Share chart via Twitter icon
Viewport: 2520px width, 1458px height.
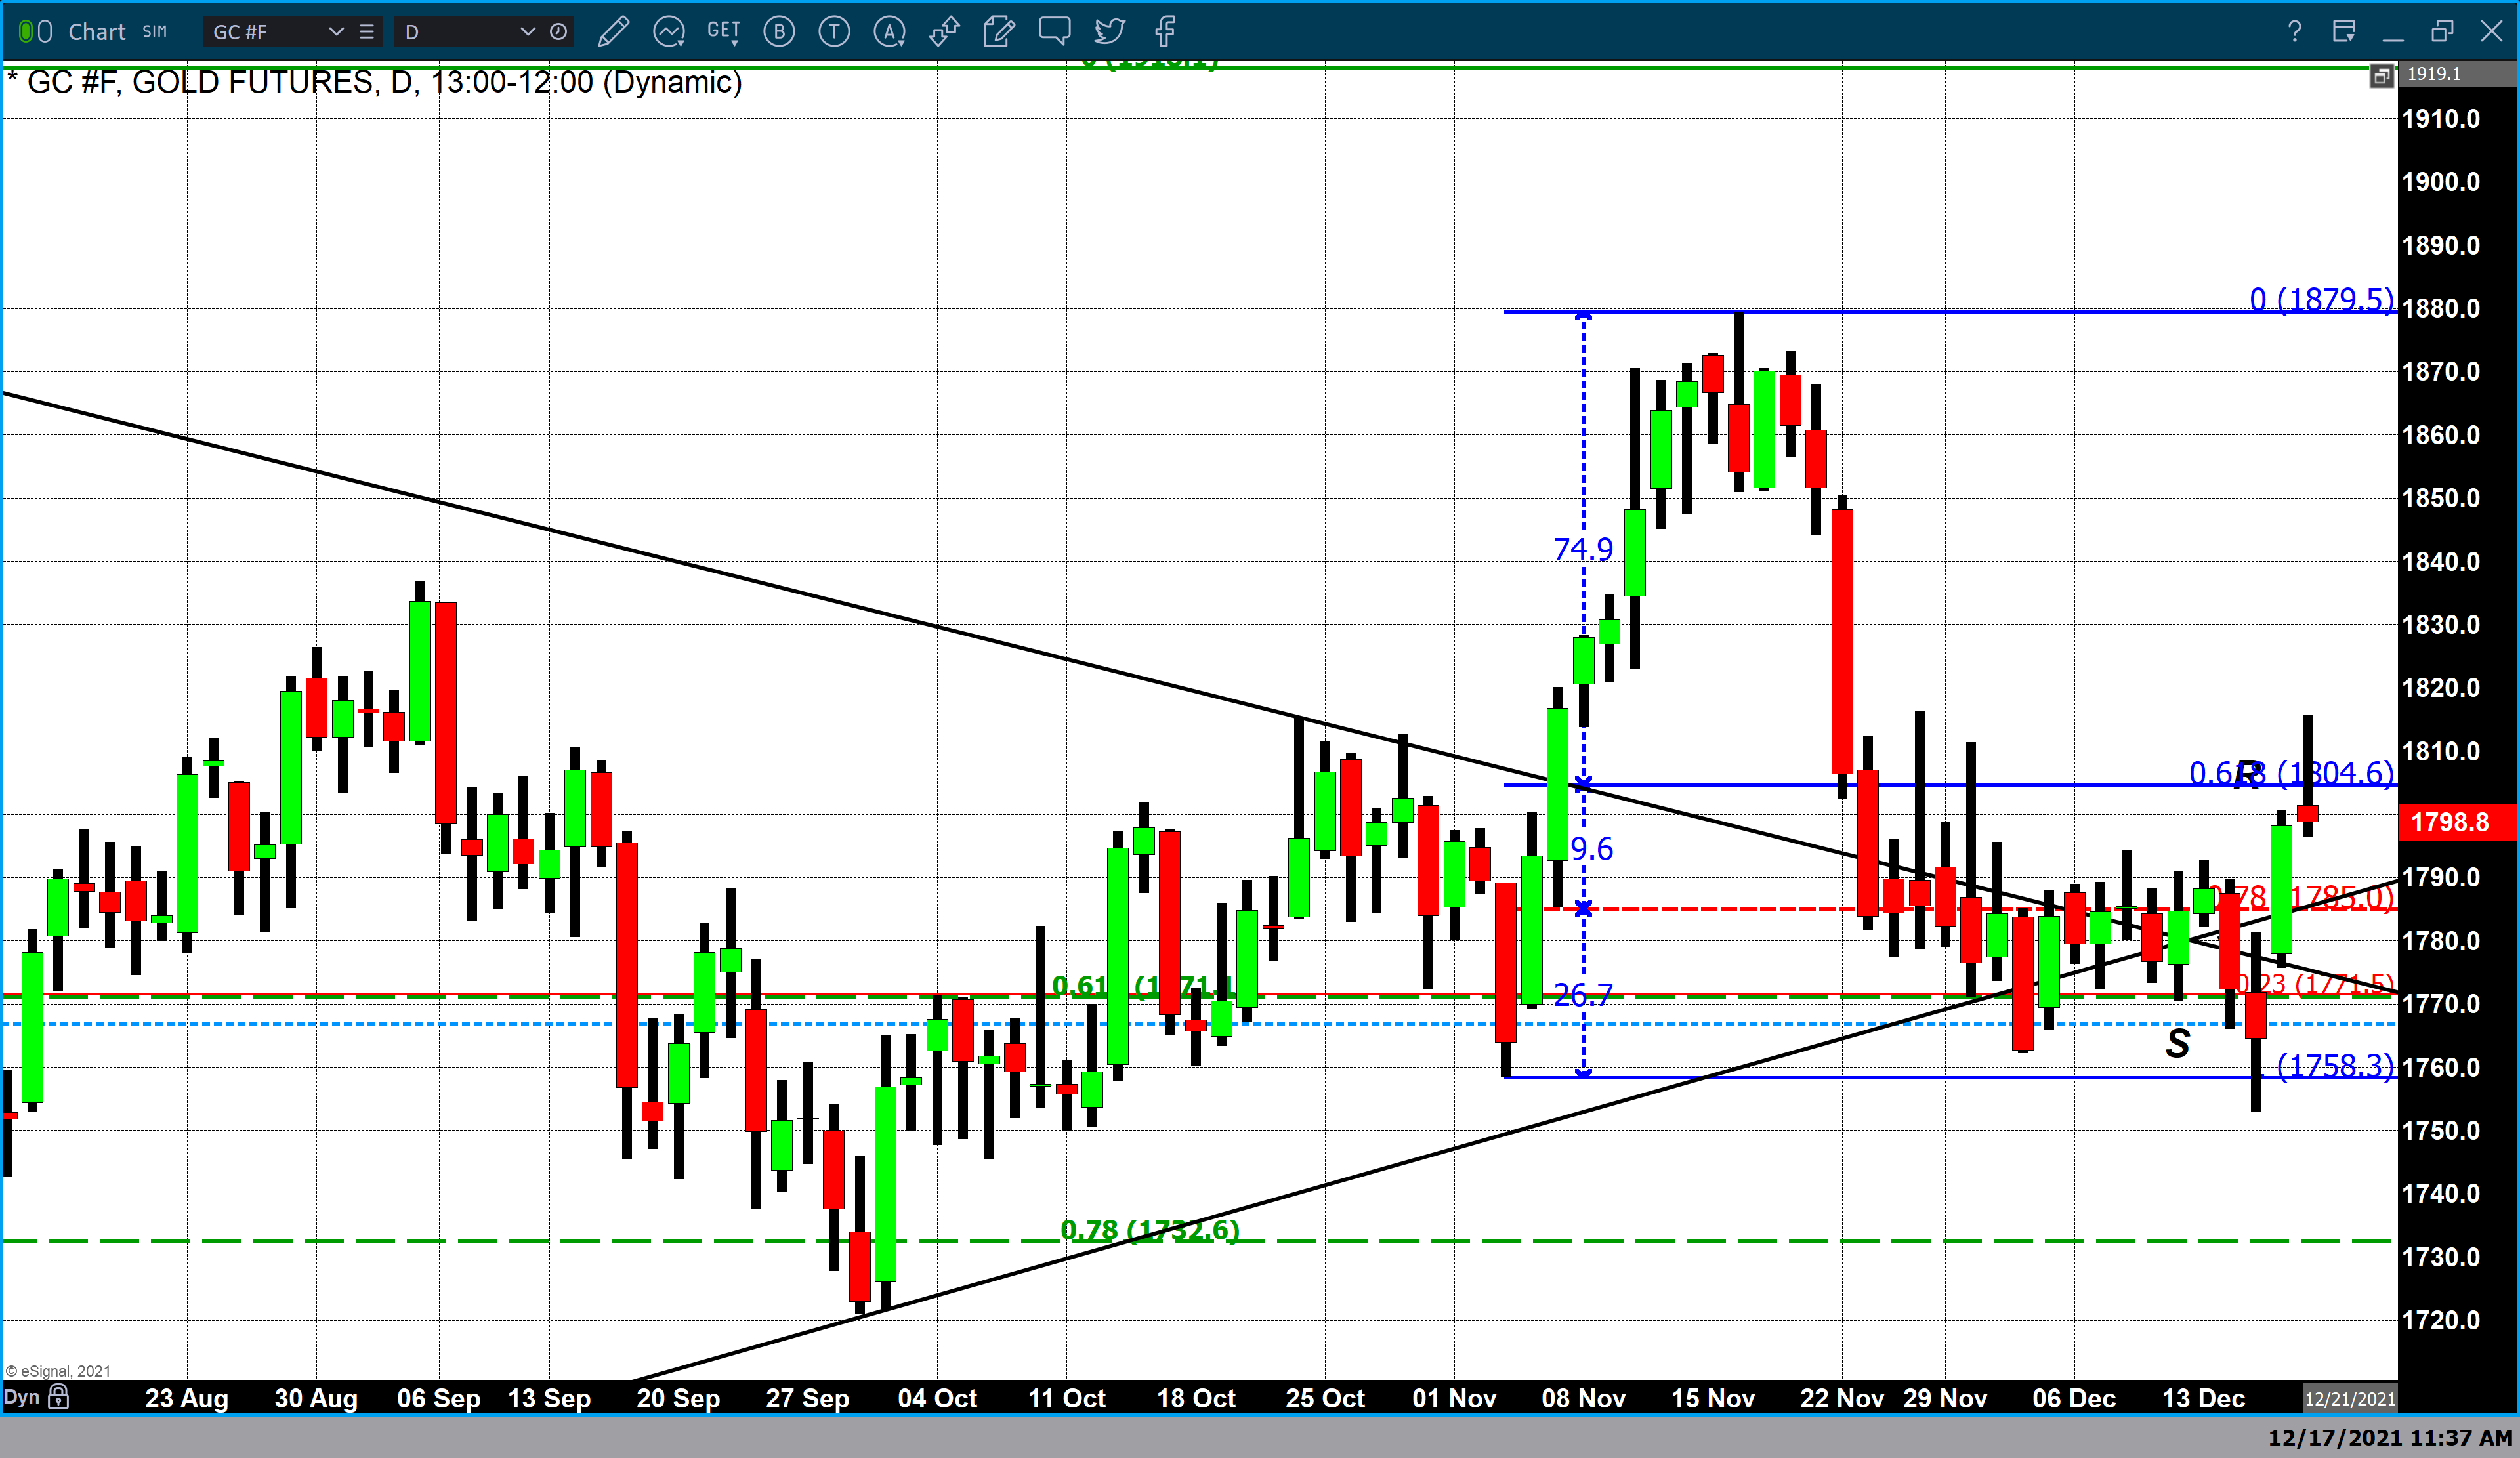(1109, 32)
